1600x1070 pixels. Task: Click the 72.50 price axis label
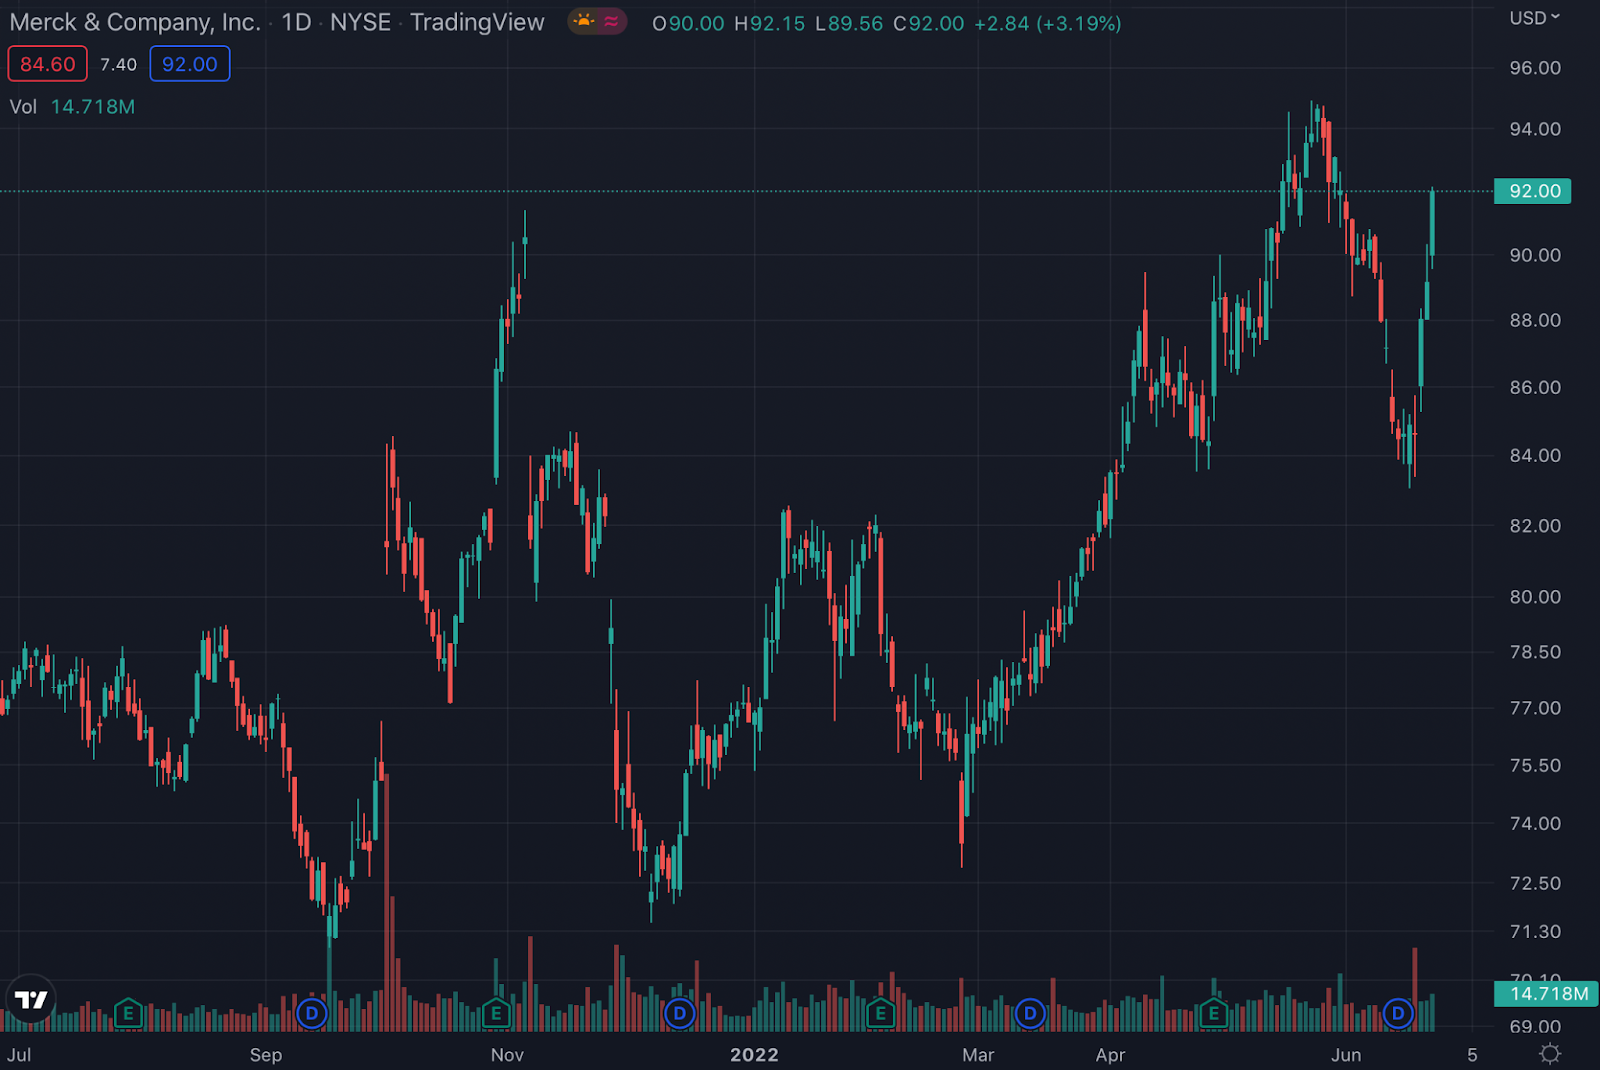click(1535, 883)
